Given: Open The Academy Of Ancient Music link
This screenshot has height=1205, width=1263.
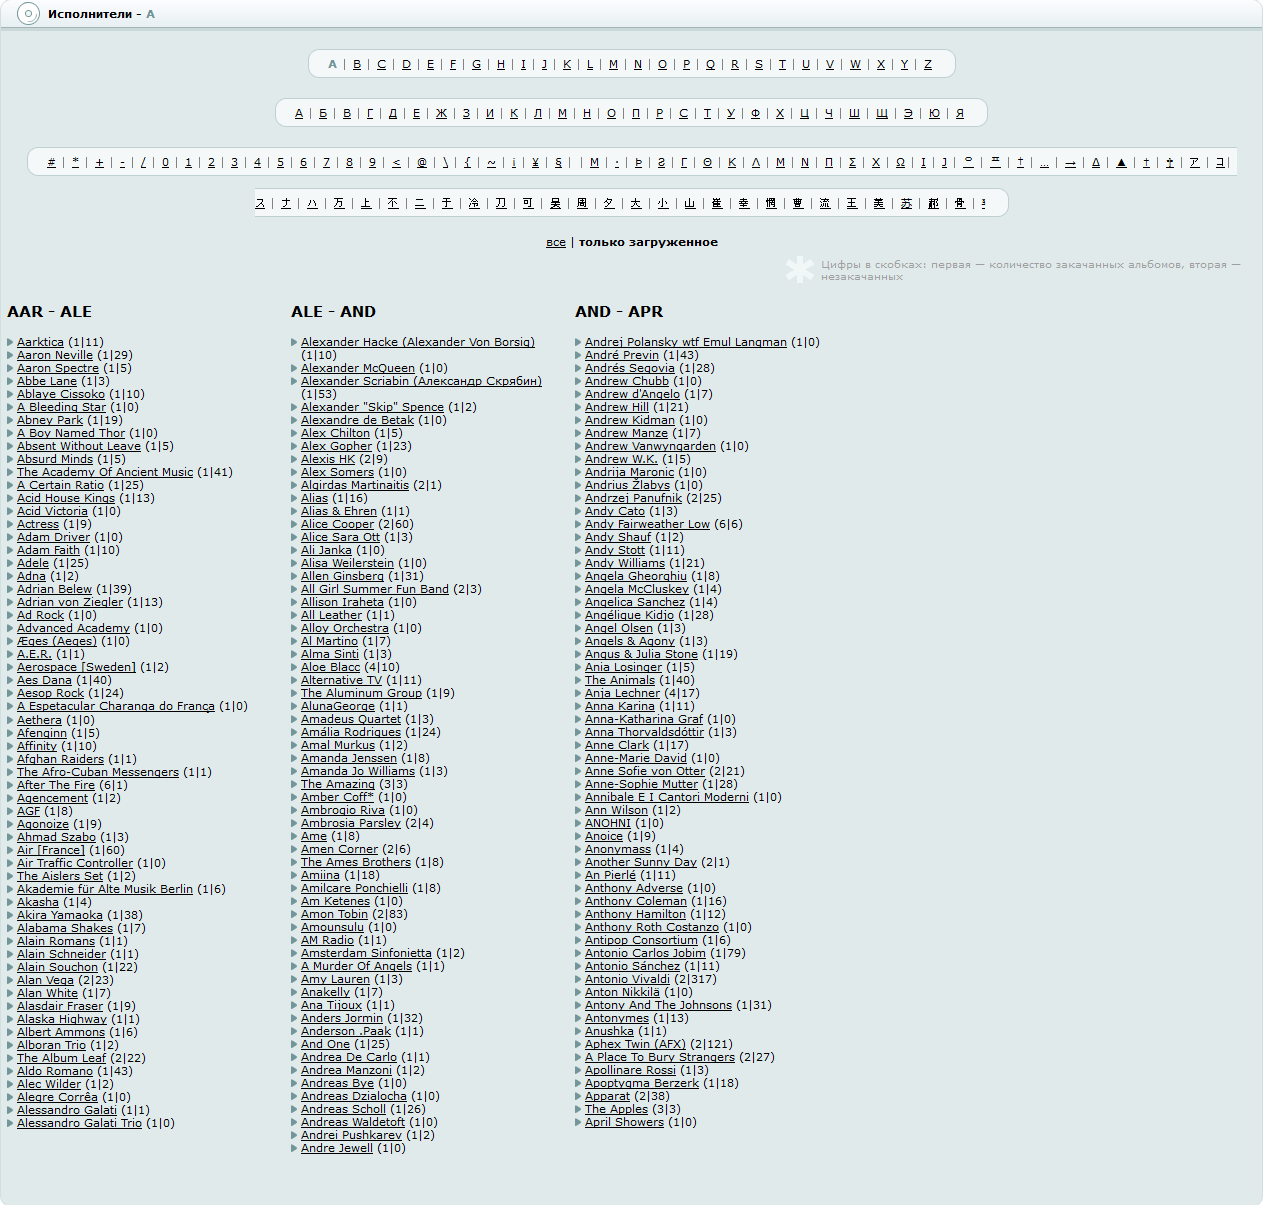Looking at the screenshot, I should [105, 472].
